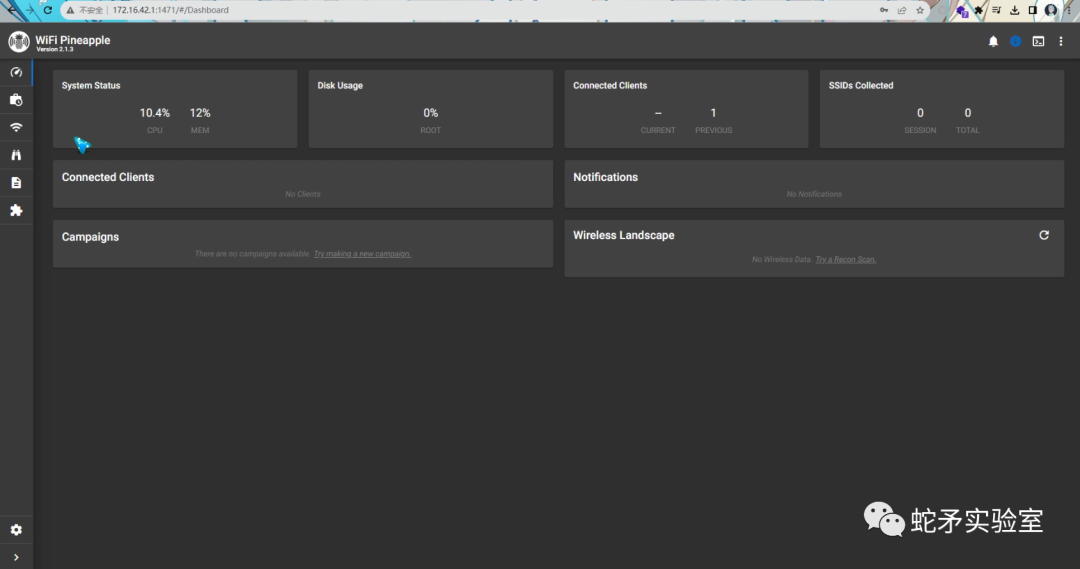
Task: Open Campaigns briefcase icon in sidebar
Action: 16,100
